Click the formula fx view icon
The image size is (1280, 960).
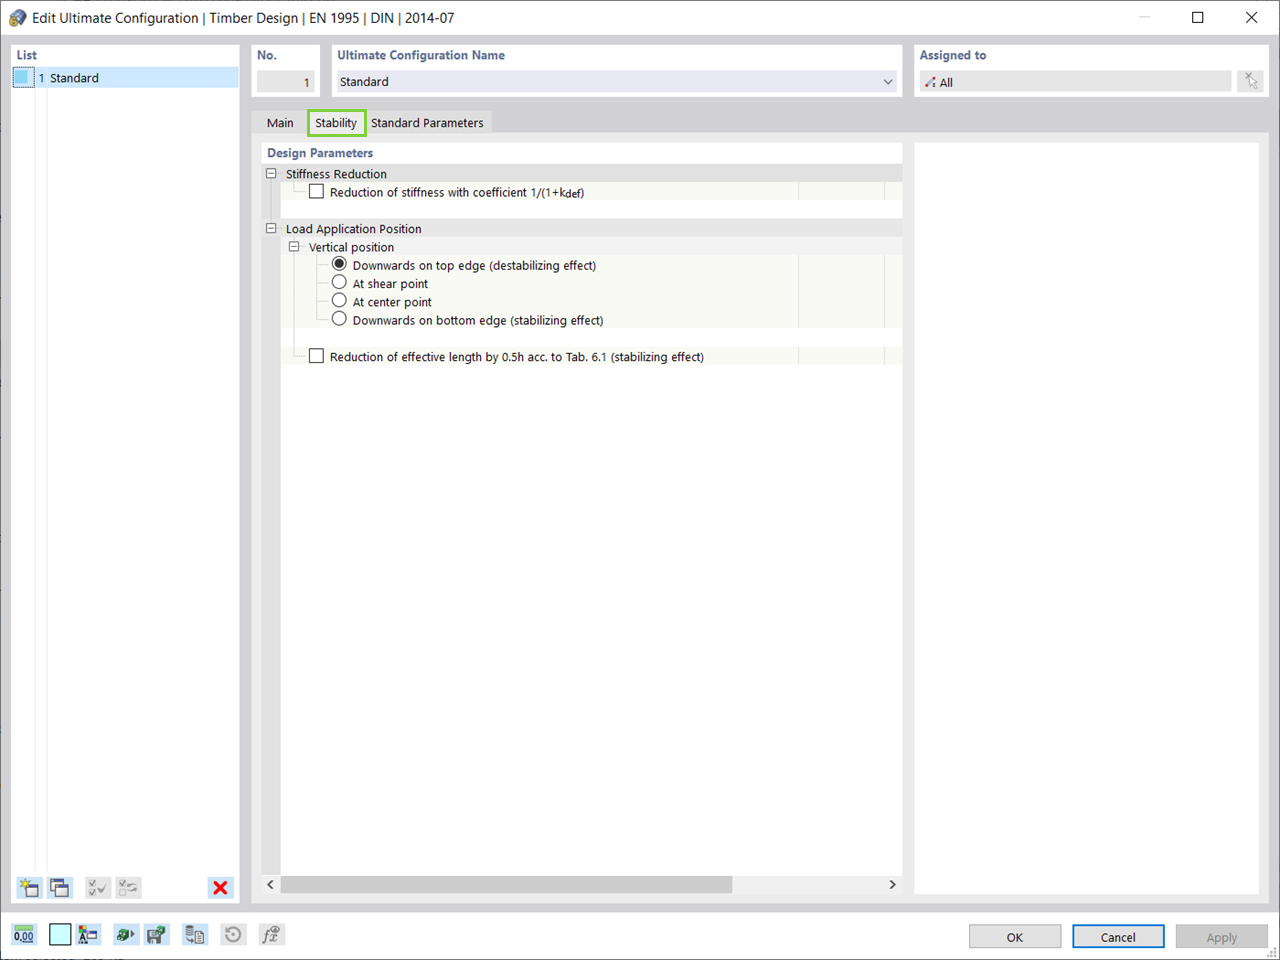point(271,935)
